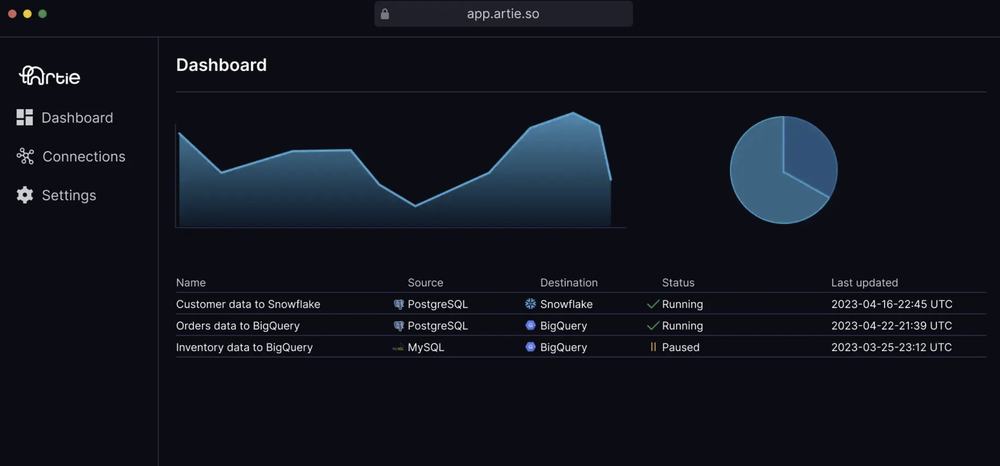Click timestamp 2023-04-22-21:39 UTC
Screen dimensions: 1000x466
[x=892, y=326]
